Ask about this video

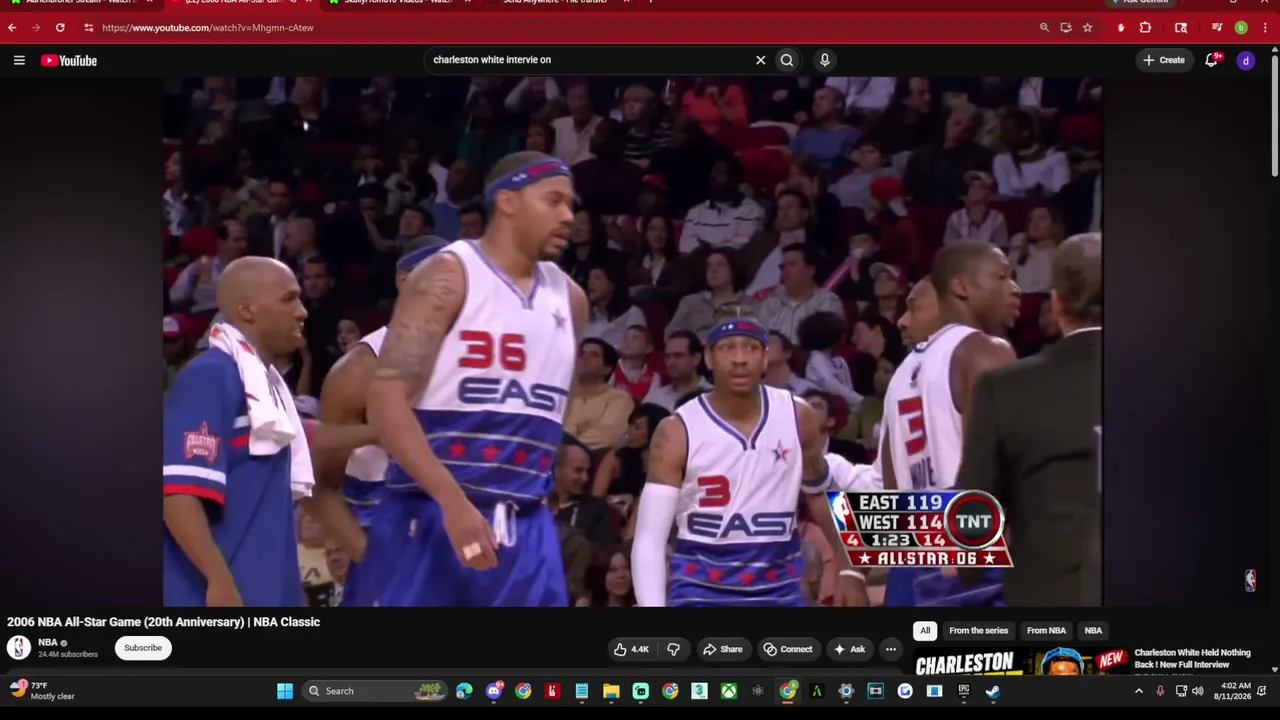click(x=849, y=649)
